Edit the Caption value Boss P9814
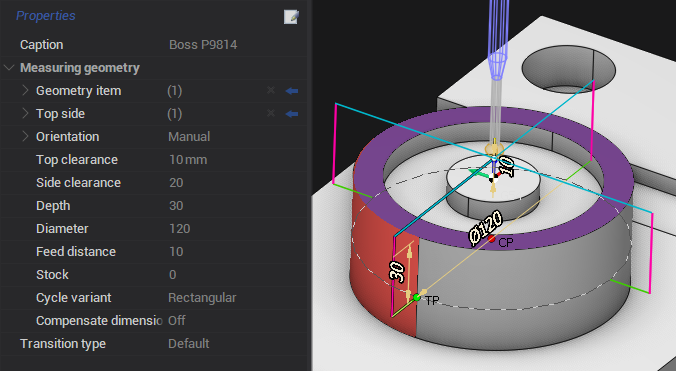The height and width of the screenshot is (371, 676). [203, 45]
